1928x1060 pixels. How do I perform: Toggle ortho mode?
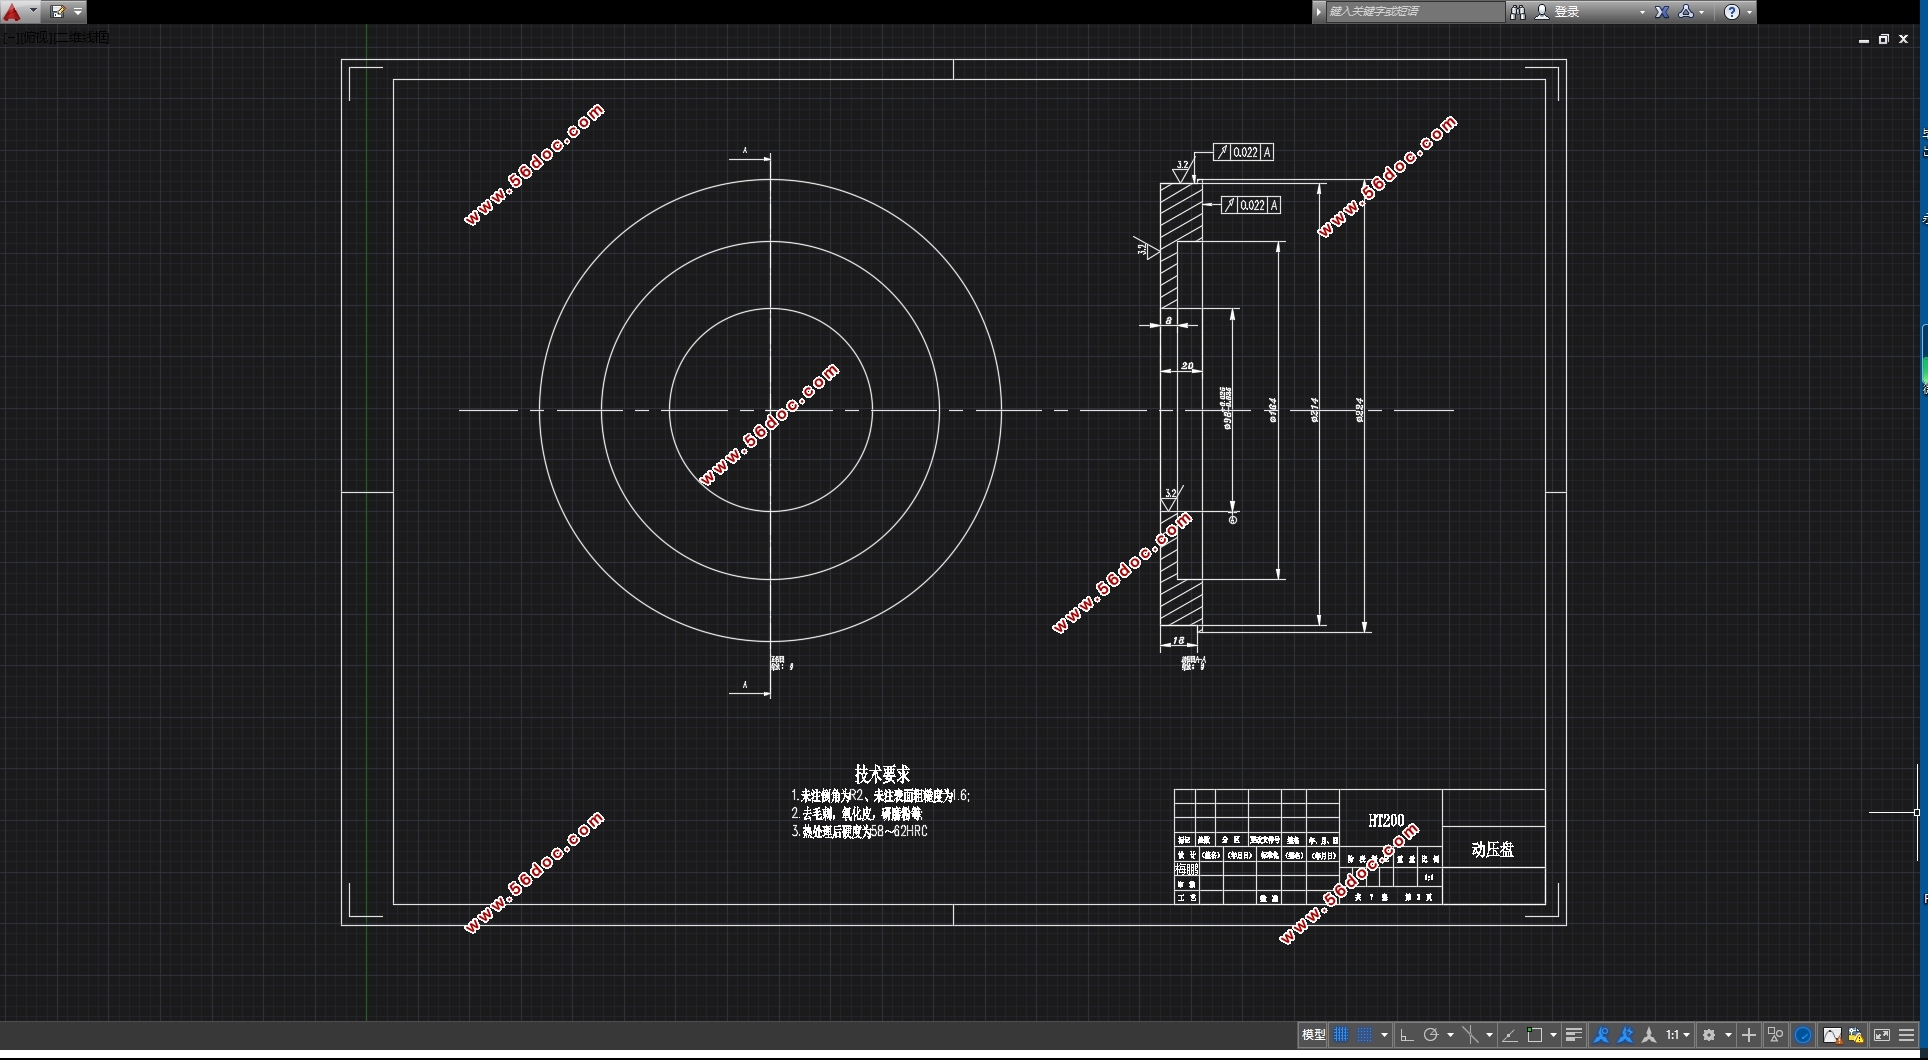tap(1406, 1035)
